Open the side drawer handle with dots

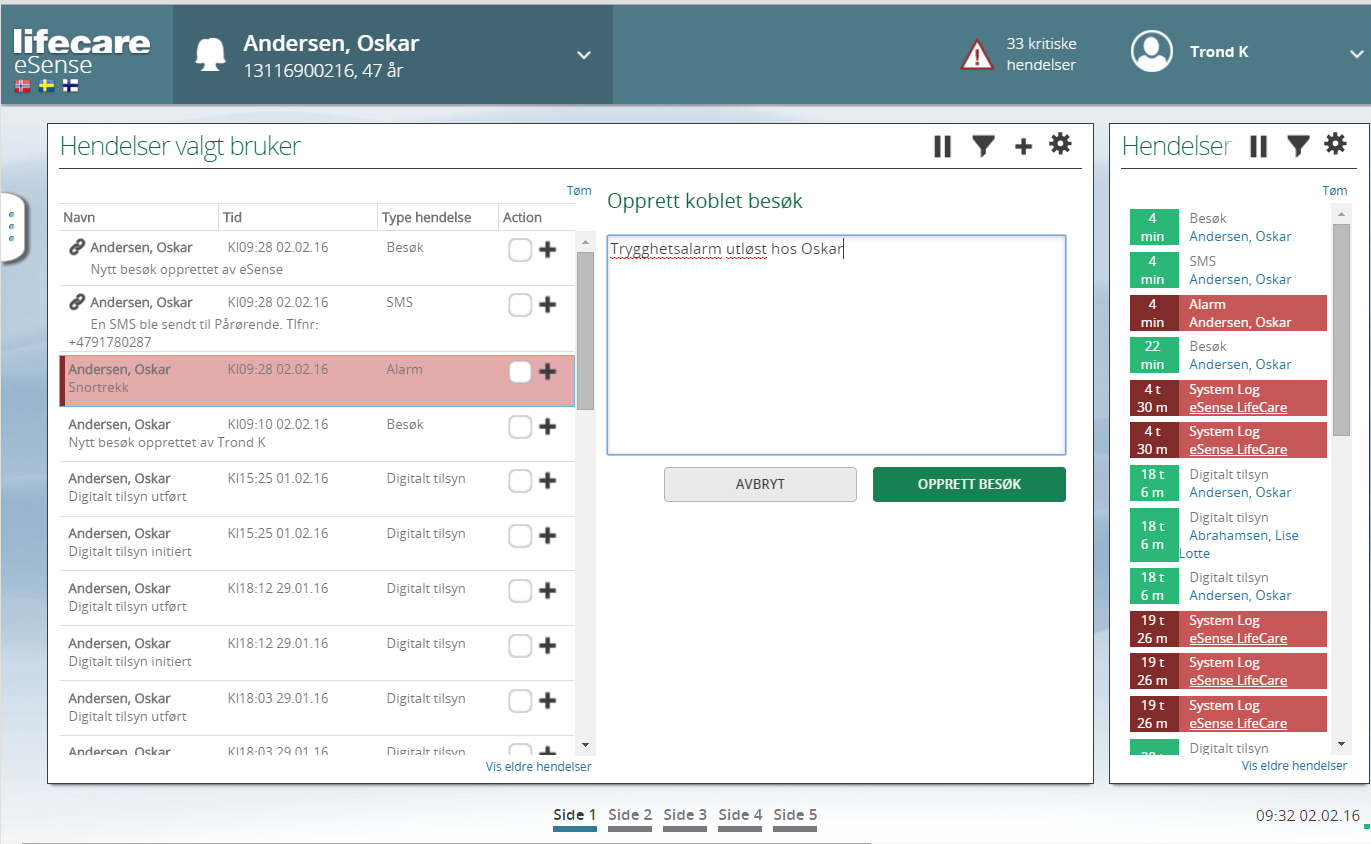[x=11, y=227]
